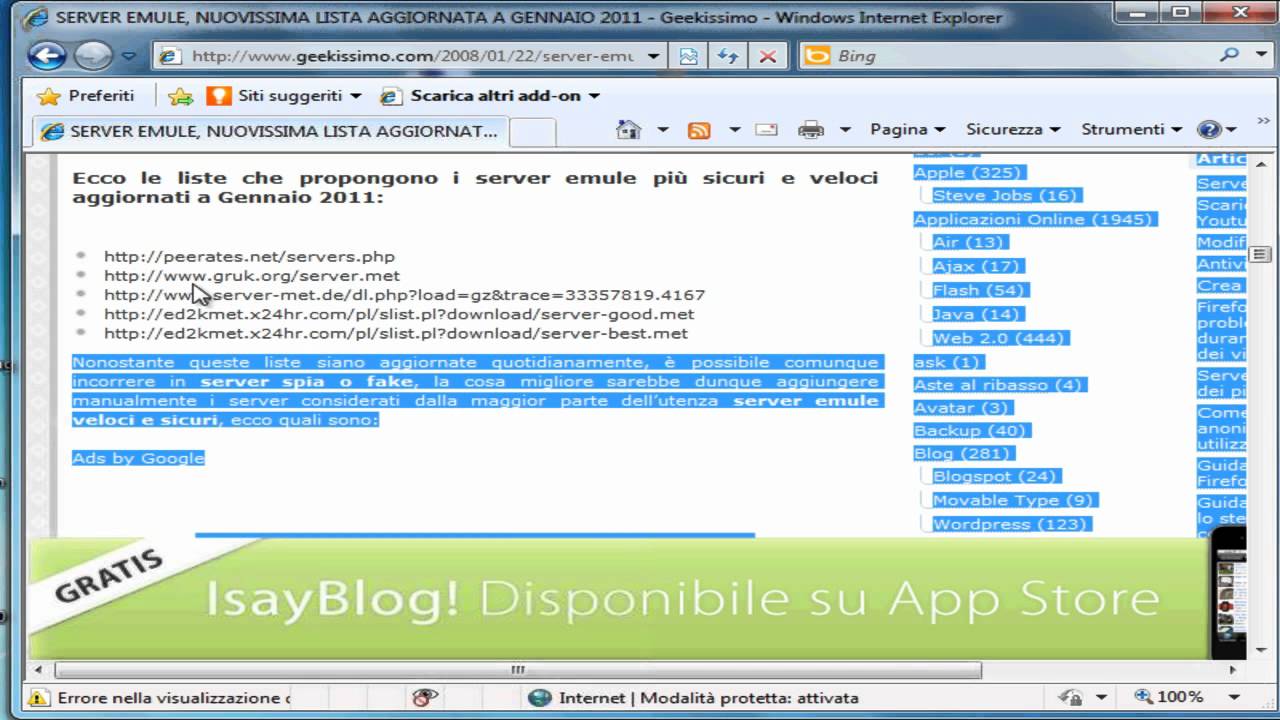This screenshot has width=1280, height=720.
Task: Open the Java (14) category
Action: [977, 314]
